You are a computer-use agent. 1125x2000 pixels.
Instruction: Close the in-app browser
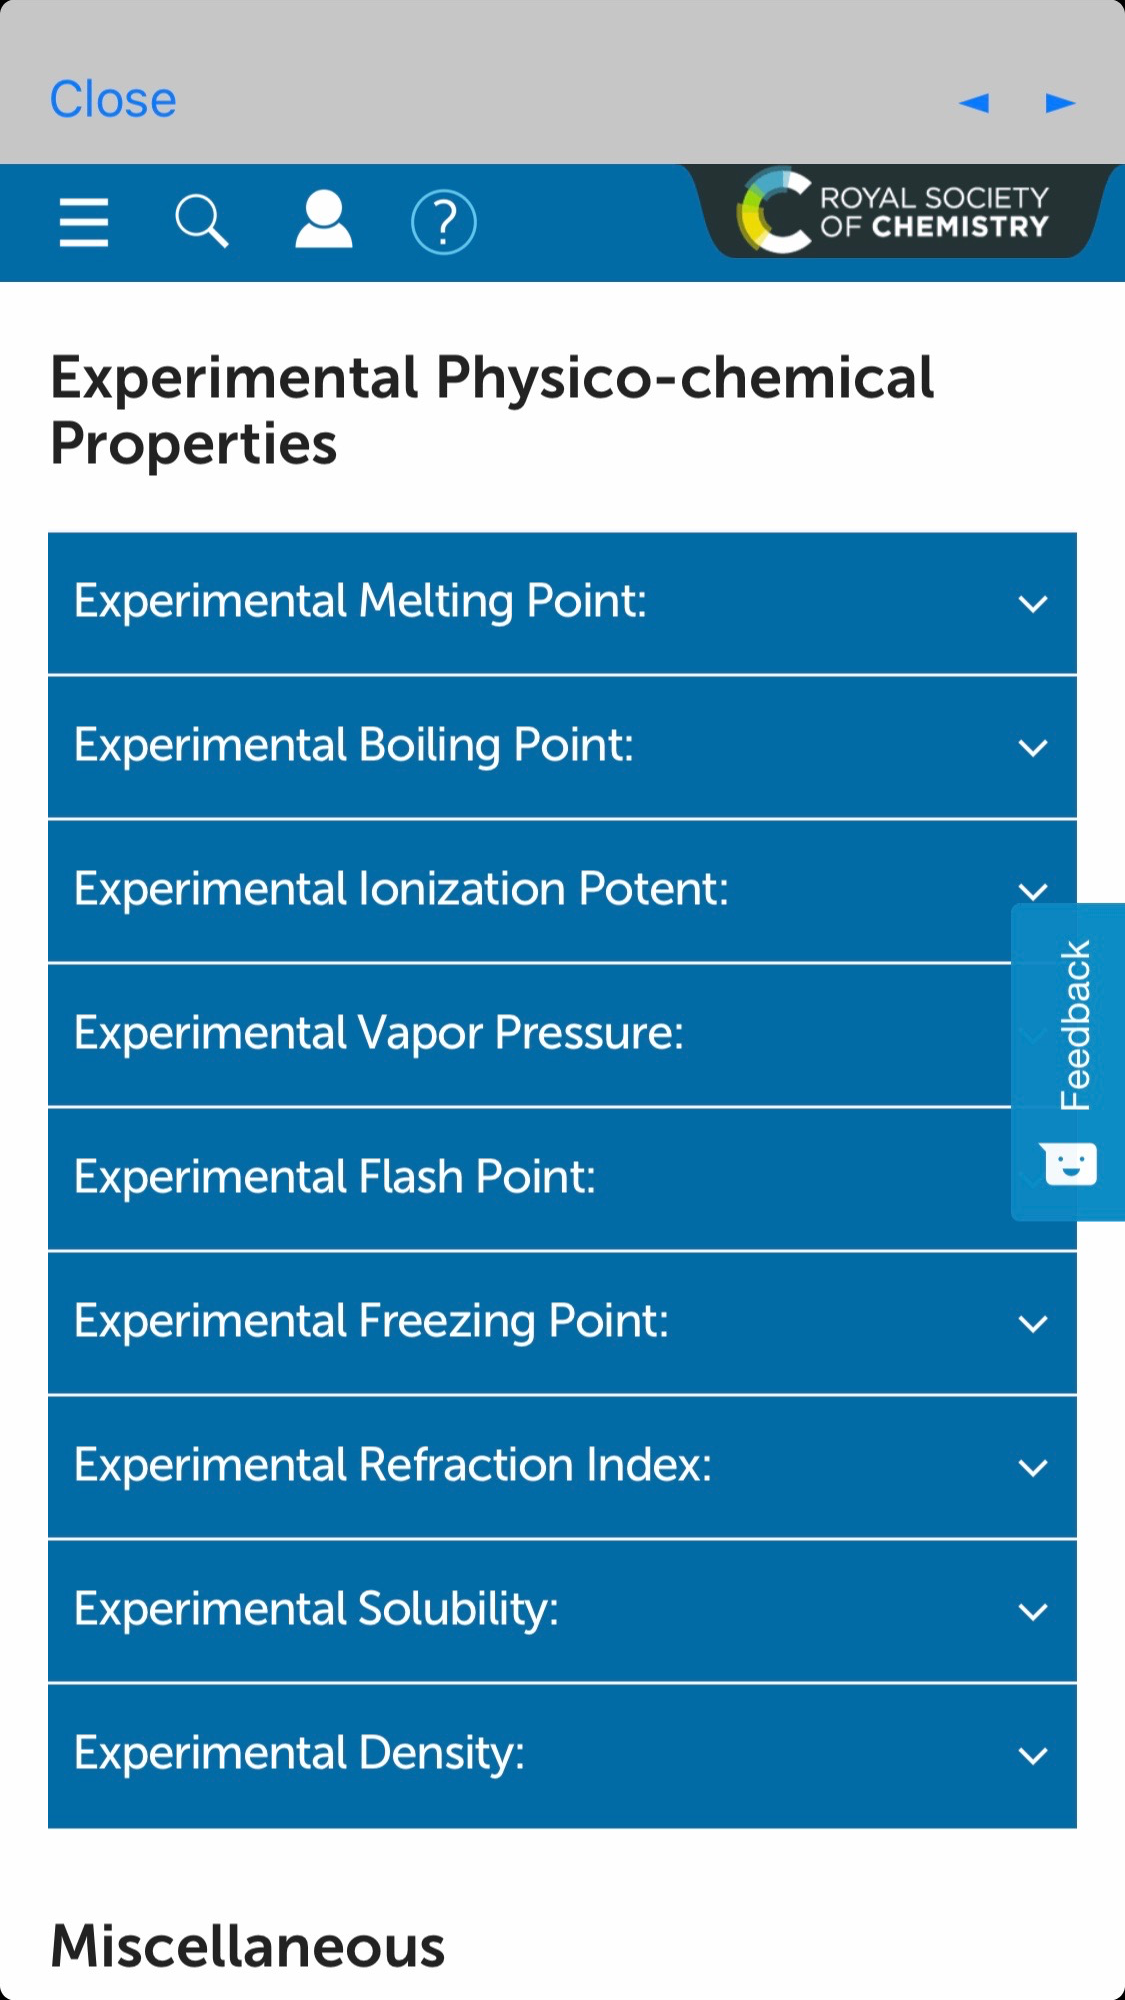[113, 100]
